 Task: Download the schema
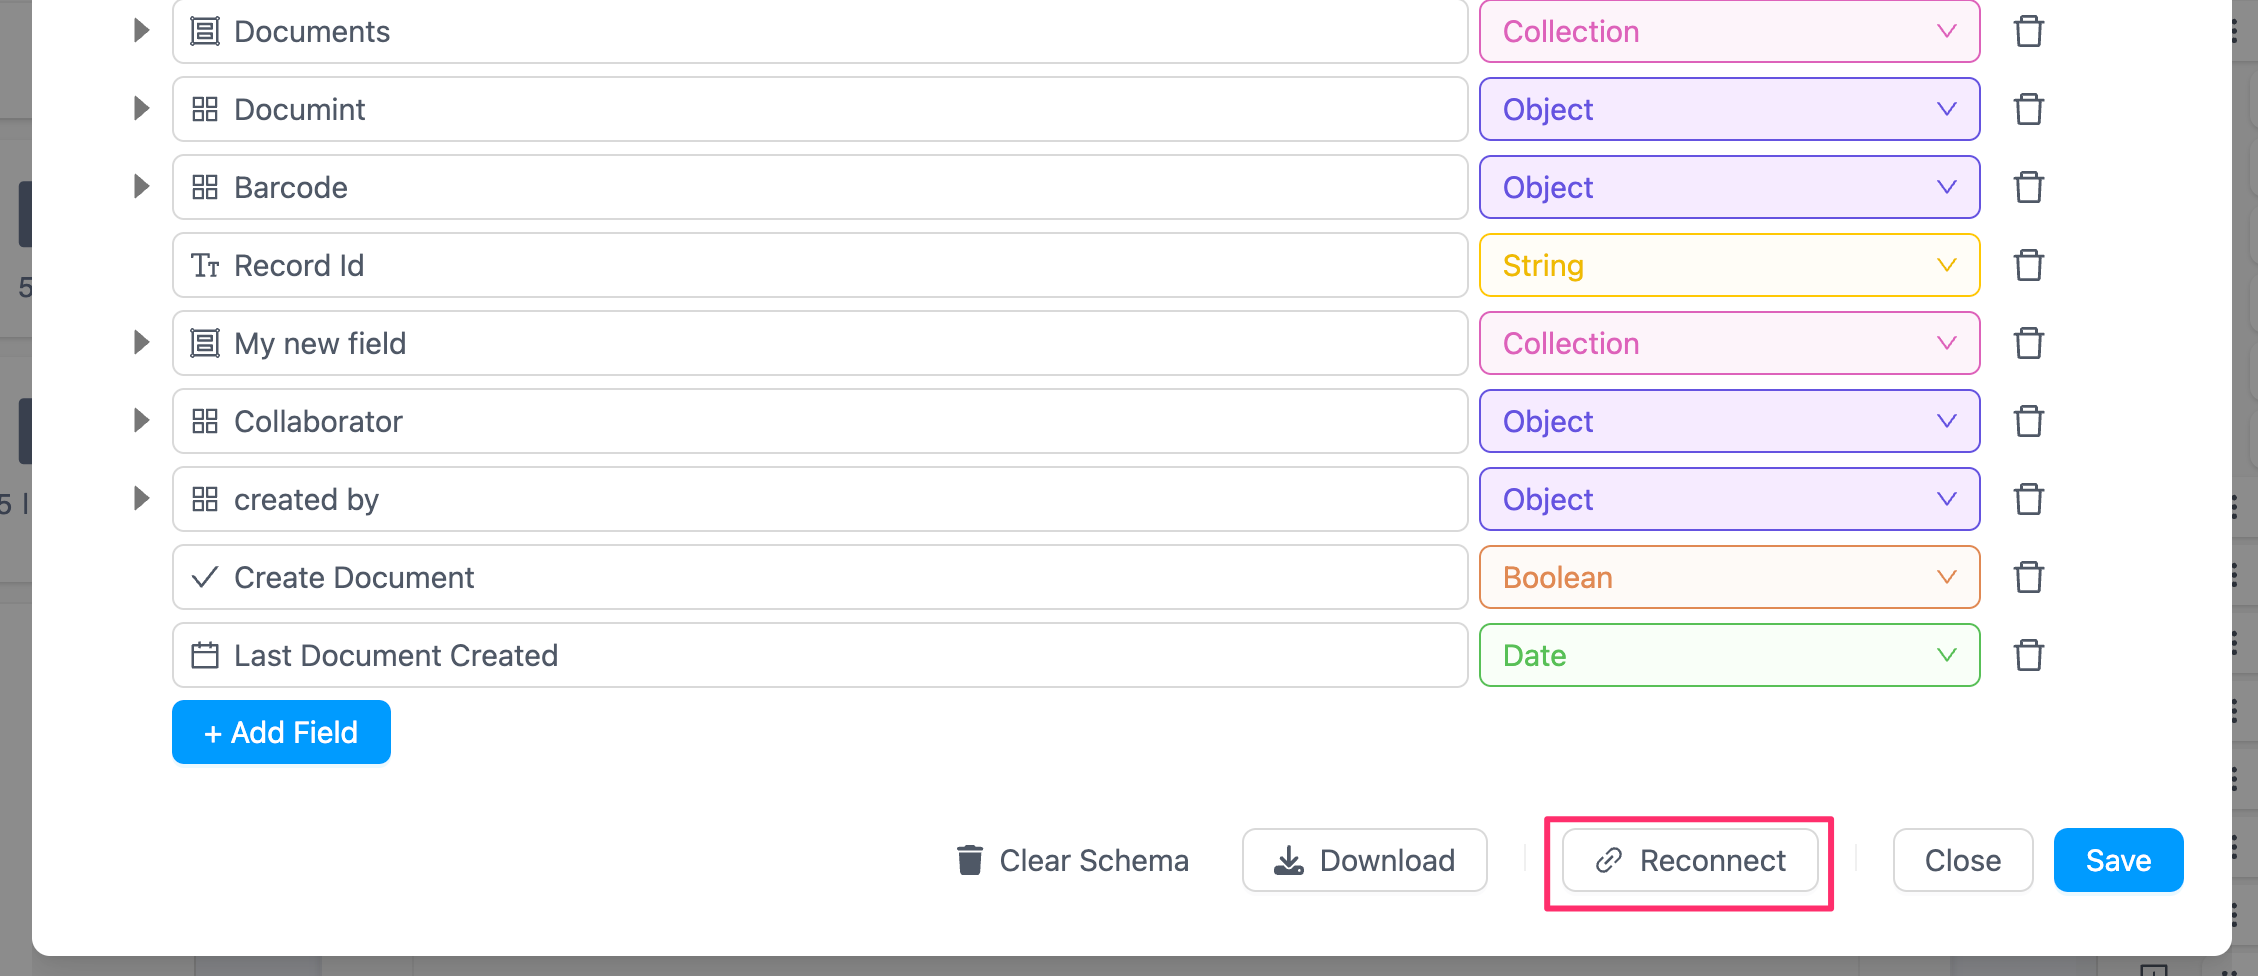click(1364, 860)
